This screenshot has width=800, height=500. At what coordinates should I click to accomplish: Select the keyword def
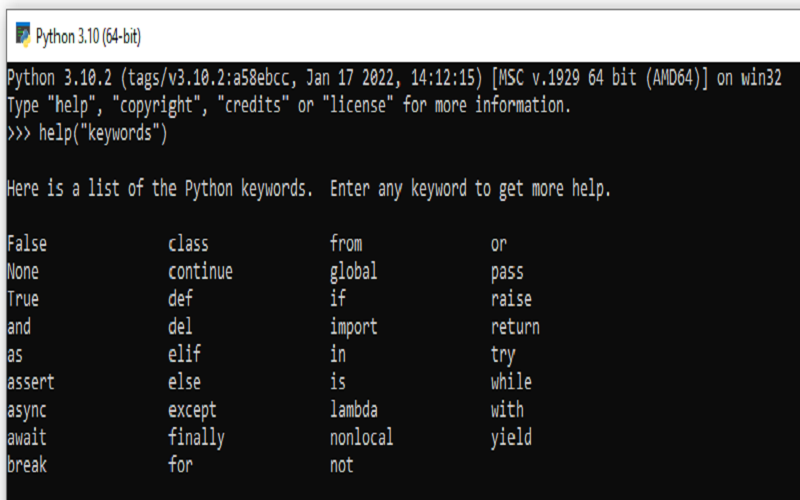tap(181, 299)
